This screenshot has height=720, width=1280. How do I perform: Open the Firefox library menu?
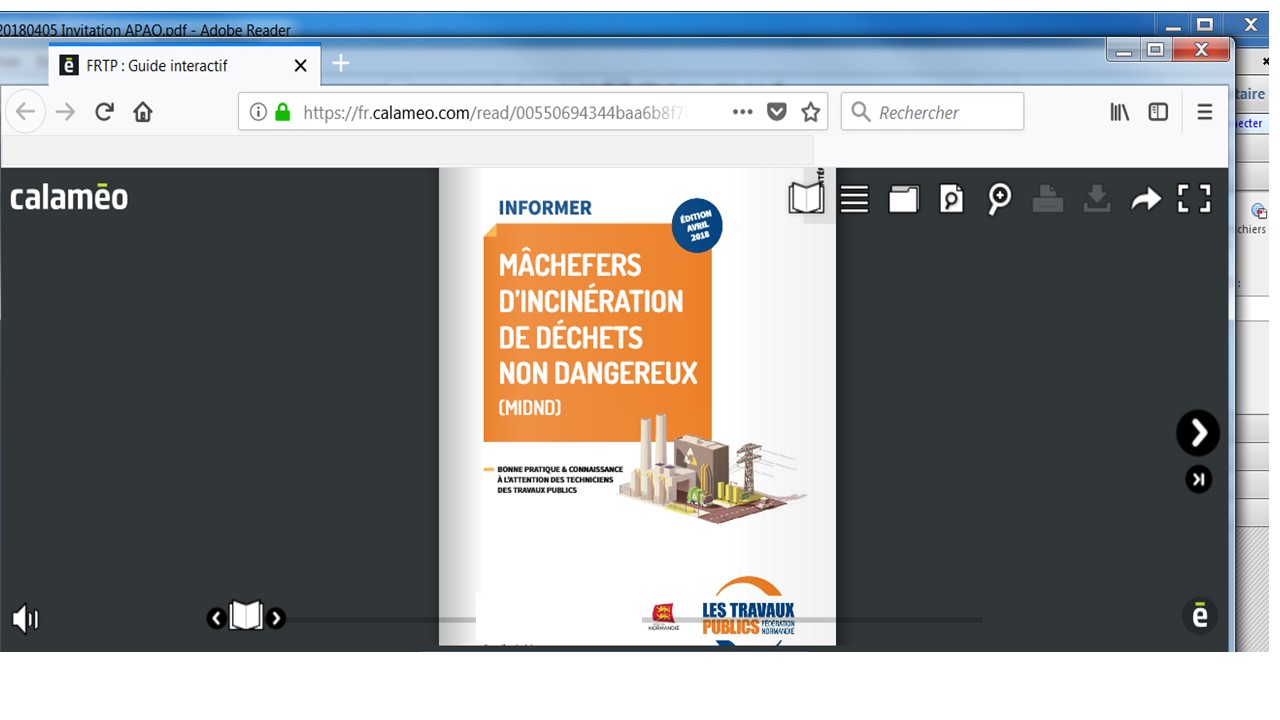(1119, 112)
